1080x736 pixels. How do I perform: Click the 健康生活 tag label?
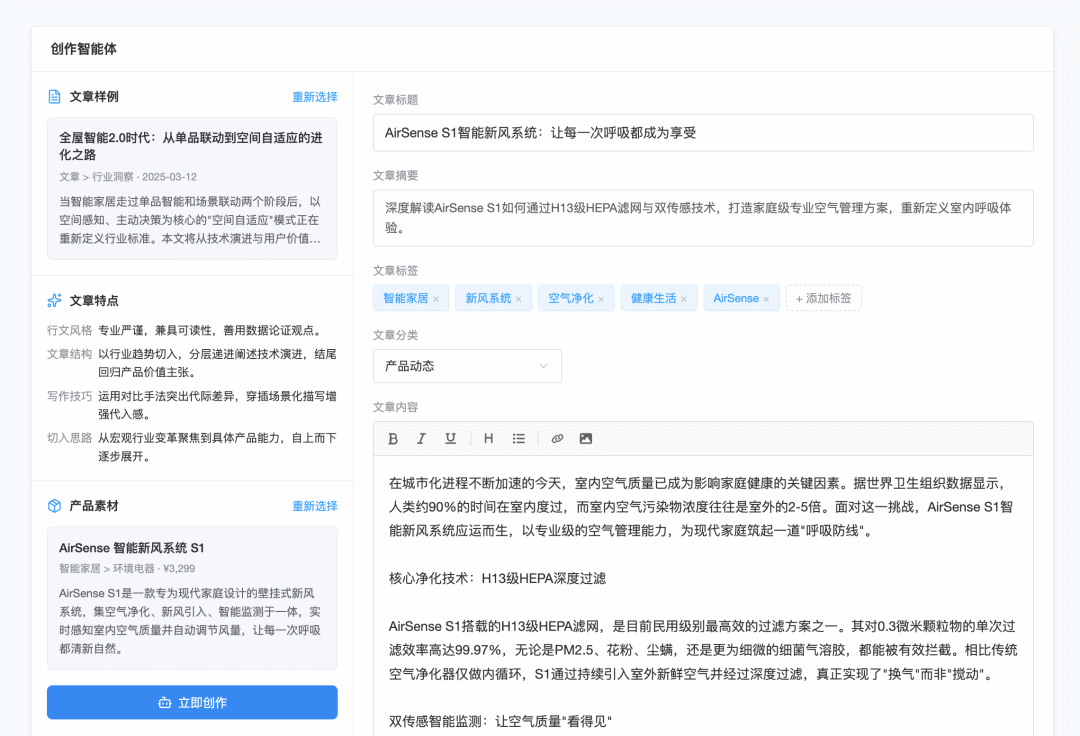coord(654,298)
